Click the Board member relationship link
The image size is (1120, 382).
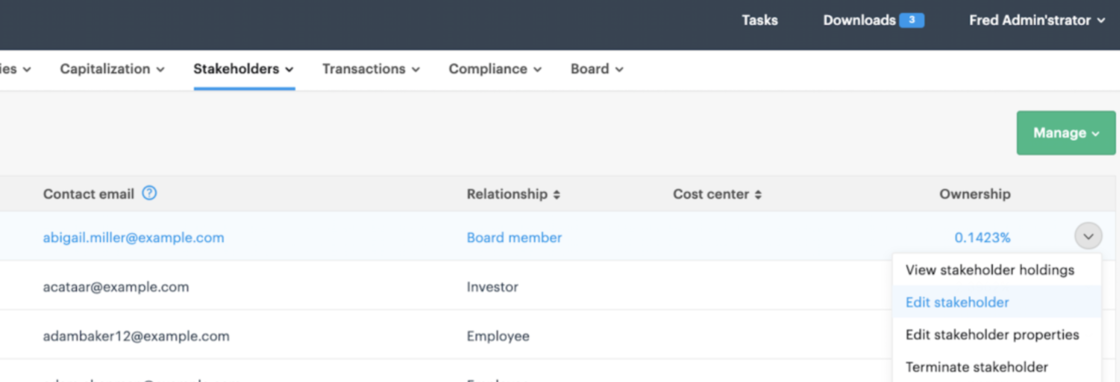coord(514,238)
